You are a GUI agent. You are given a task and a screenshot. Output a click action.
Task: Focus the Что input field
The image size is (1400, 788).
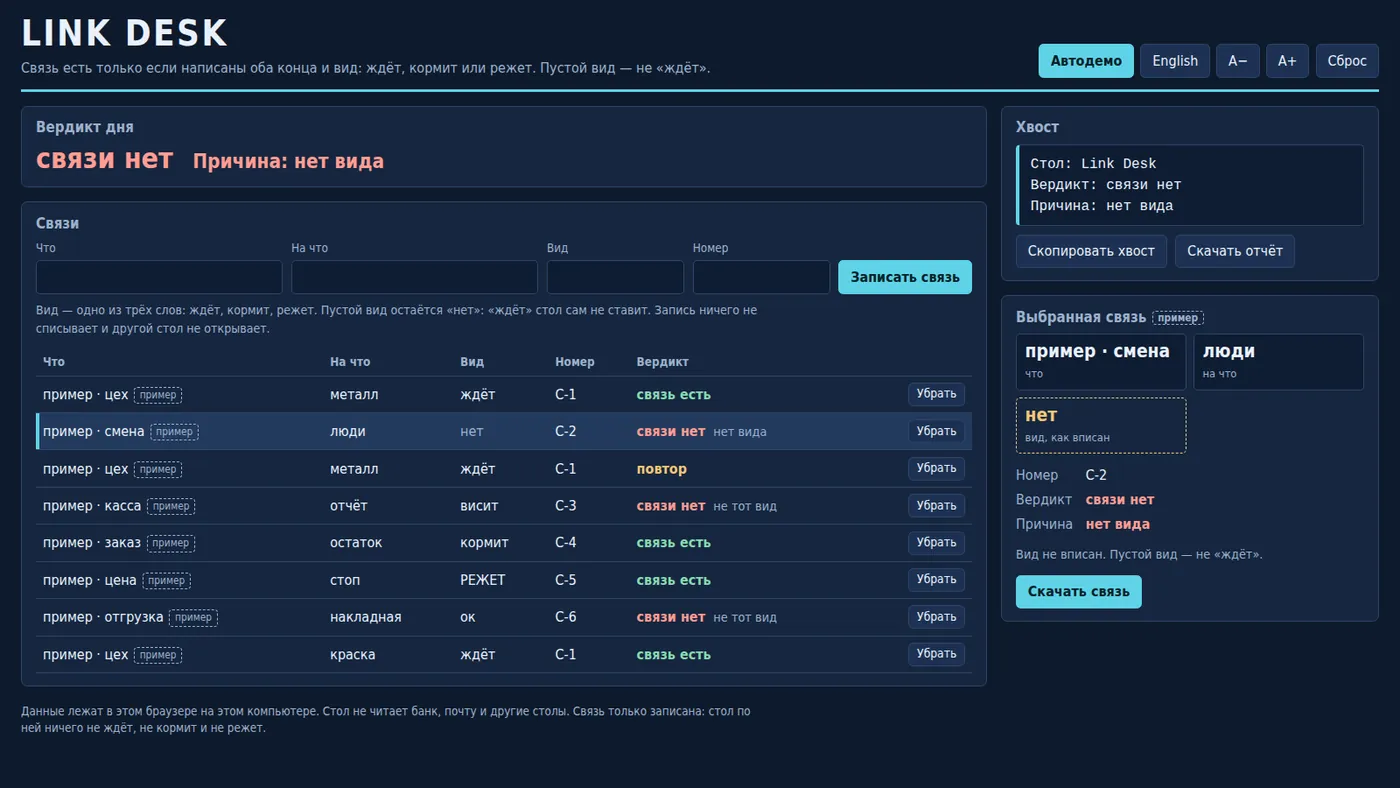click(x=159, y=277)
